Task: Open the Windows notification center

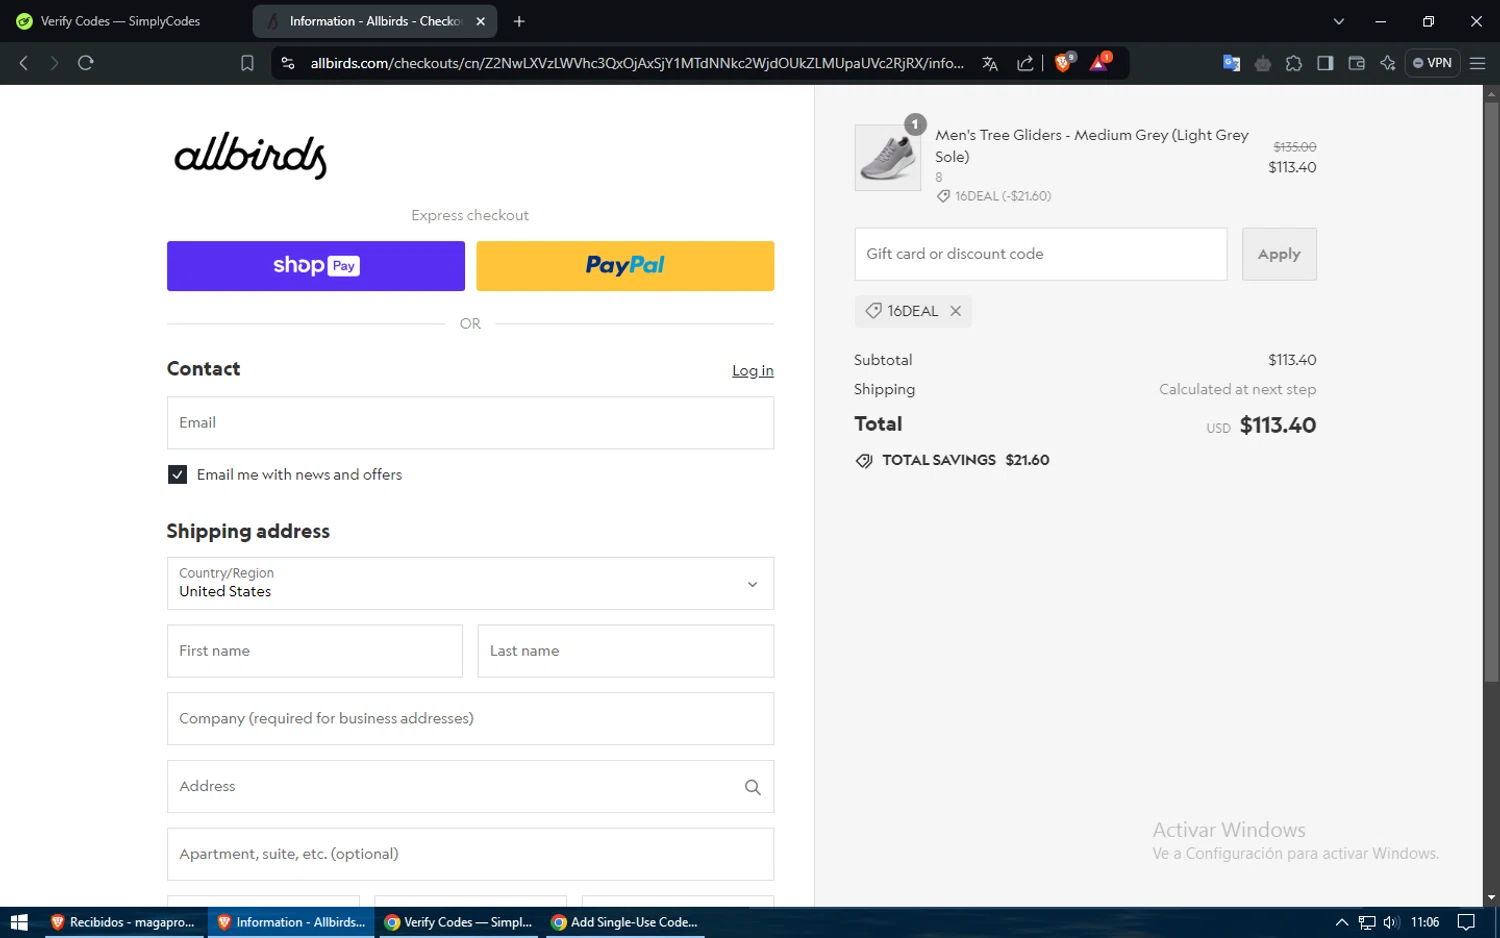Action: point(1466,922)
